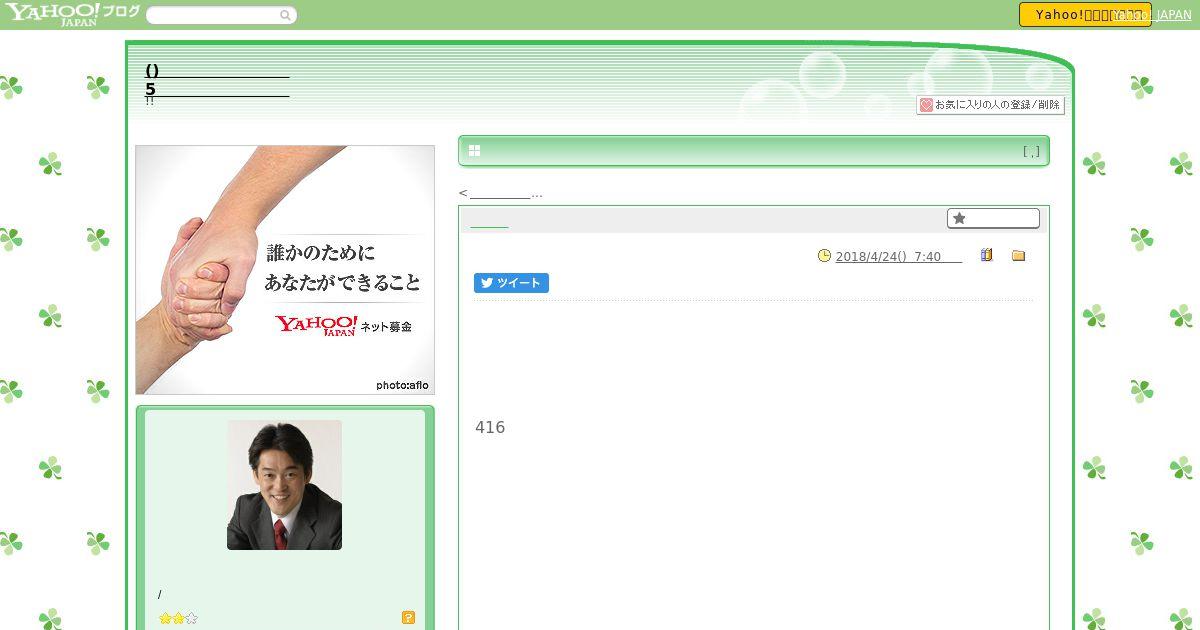Viewport: 1200px width, 630px height.
Task: Click the heart icon on the favorites button
Action: click(926, 105)
